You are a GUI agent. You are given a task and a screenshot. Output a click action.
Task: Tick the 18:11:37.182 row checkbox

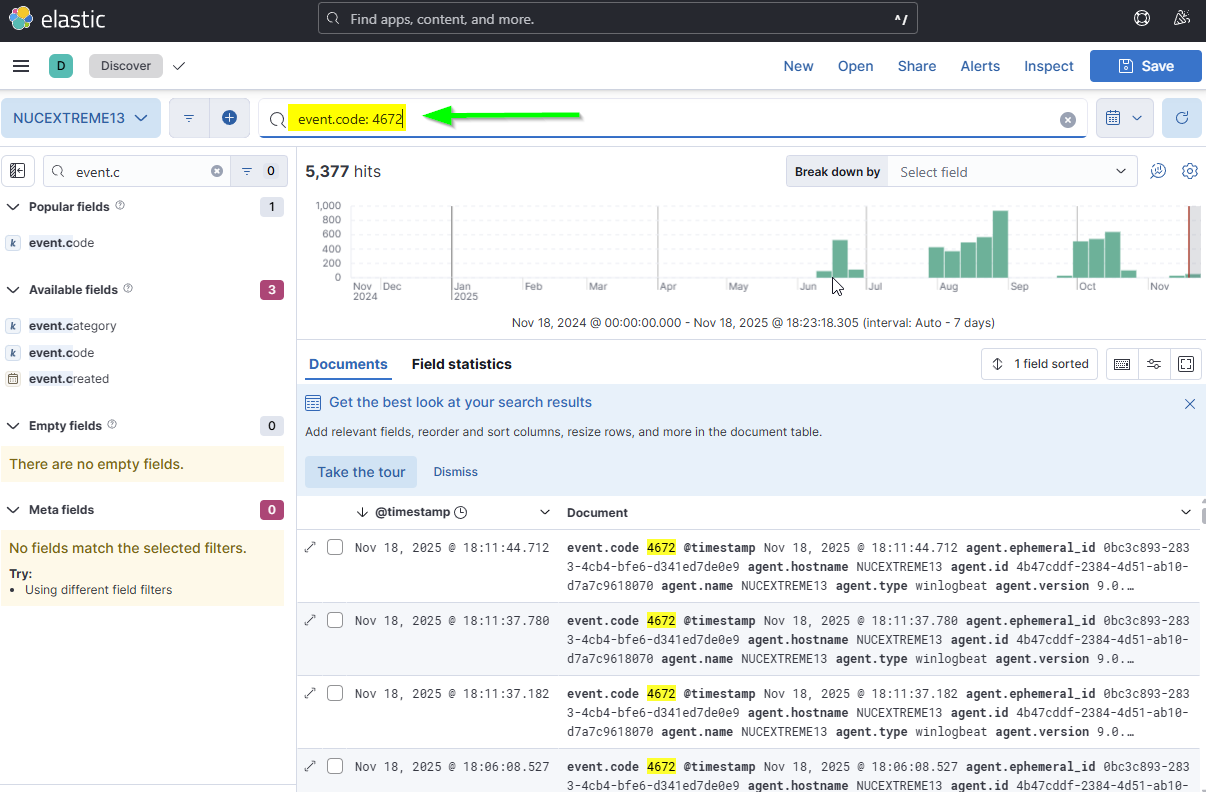335,693
